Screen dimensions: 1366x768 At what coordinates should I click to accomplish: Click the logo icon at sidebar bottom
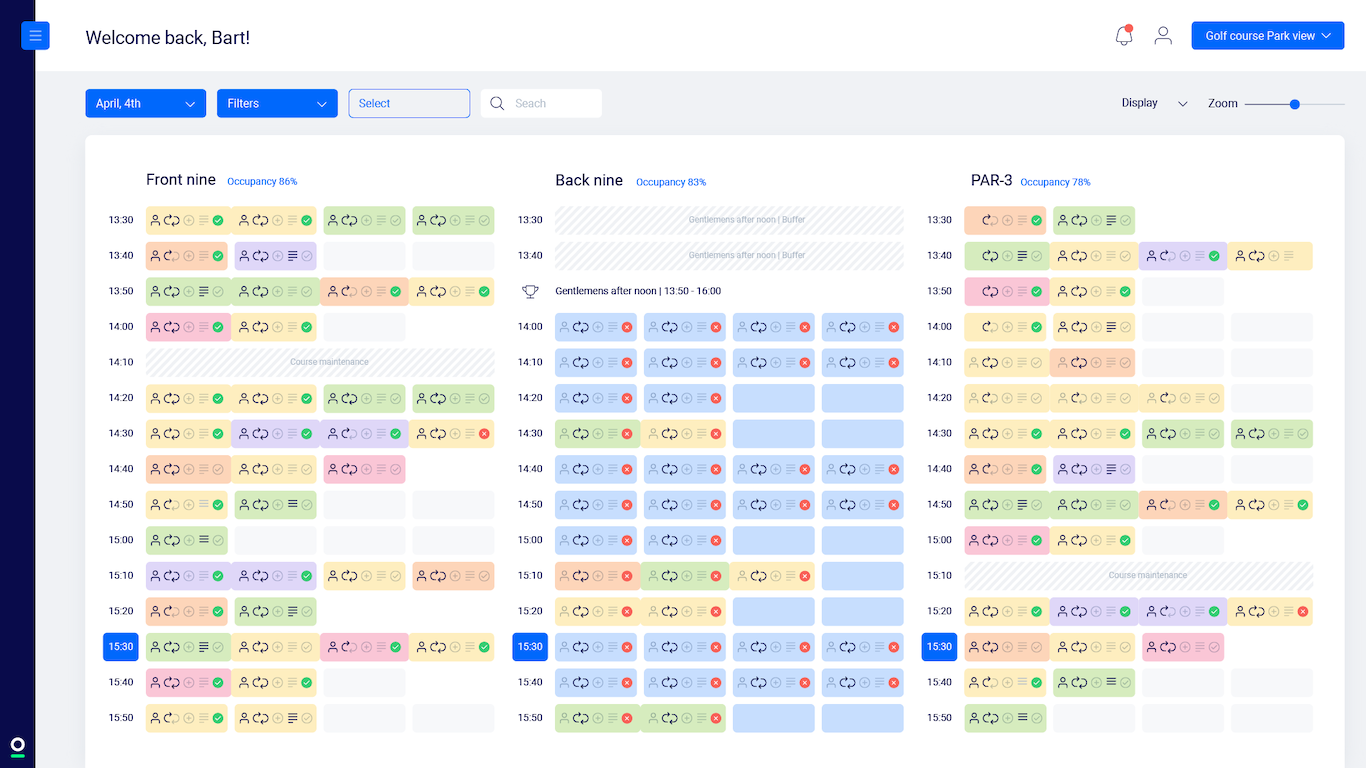[17, 746]
